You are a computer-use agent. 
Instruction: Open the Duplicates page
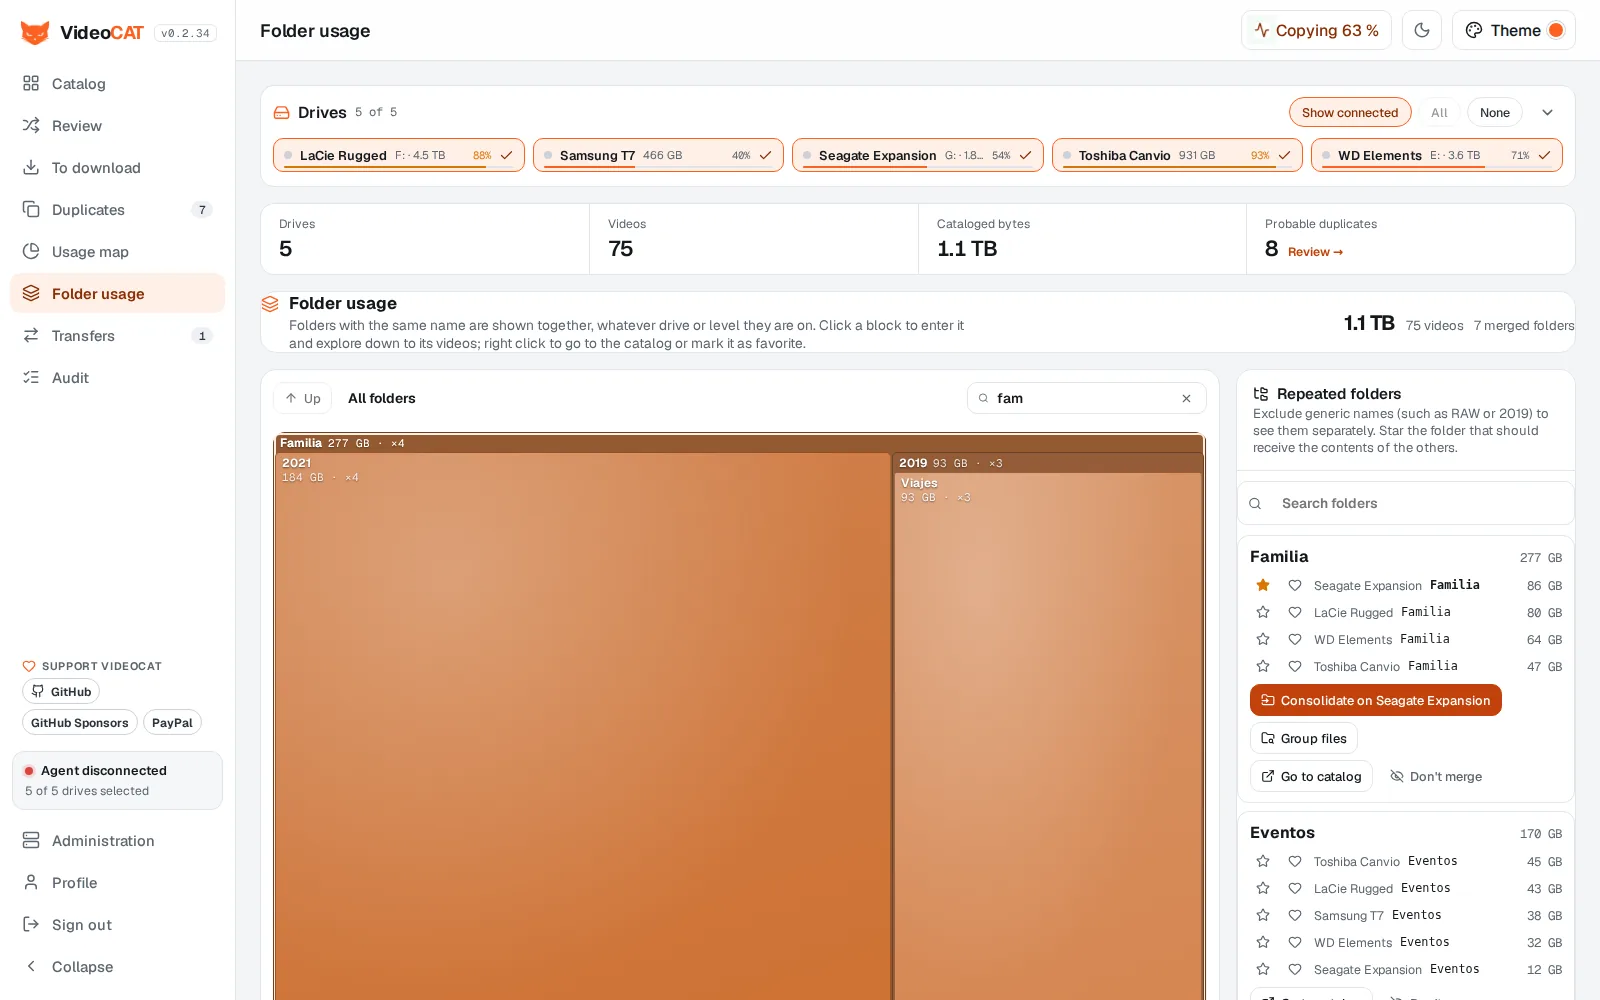pyautogui.click(x=117, y=210)
